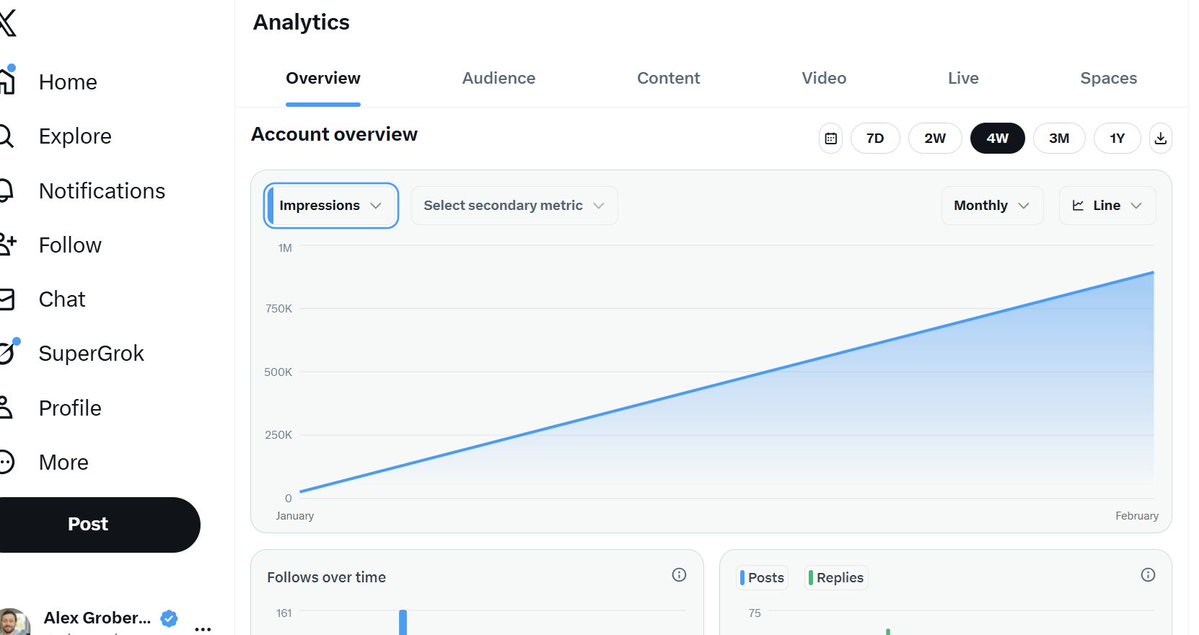Click the 1M axis label
The width and height of the screenshot is (1199, 635).
pyautogui.click(x=284, y=248)
